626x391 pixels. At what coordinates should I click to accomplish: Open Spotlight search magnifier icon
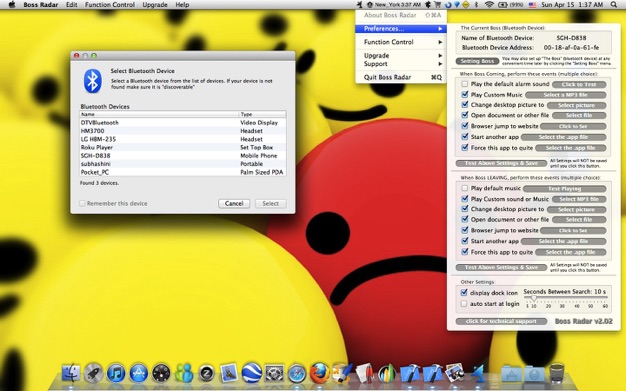point(614,5)
